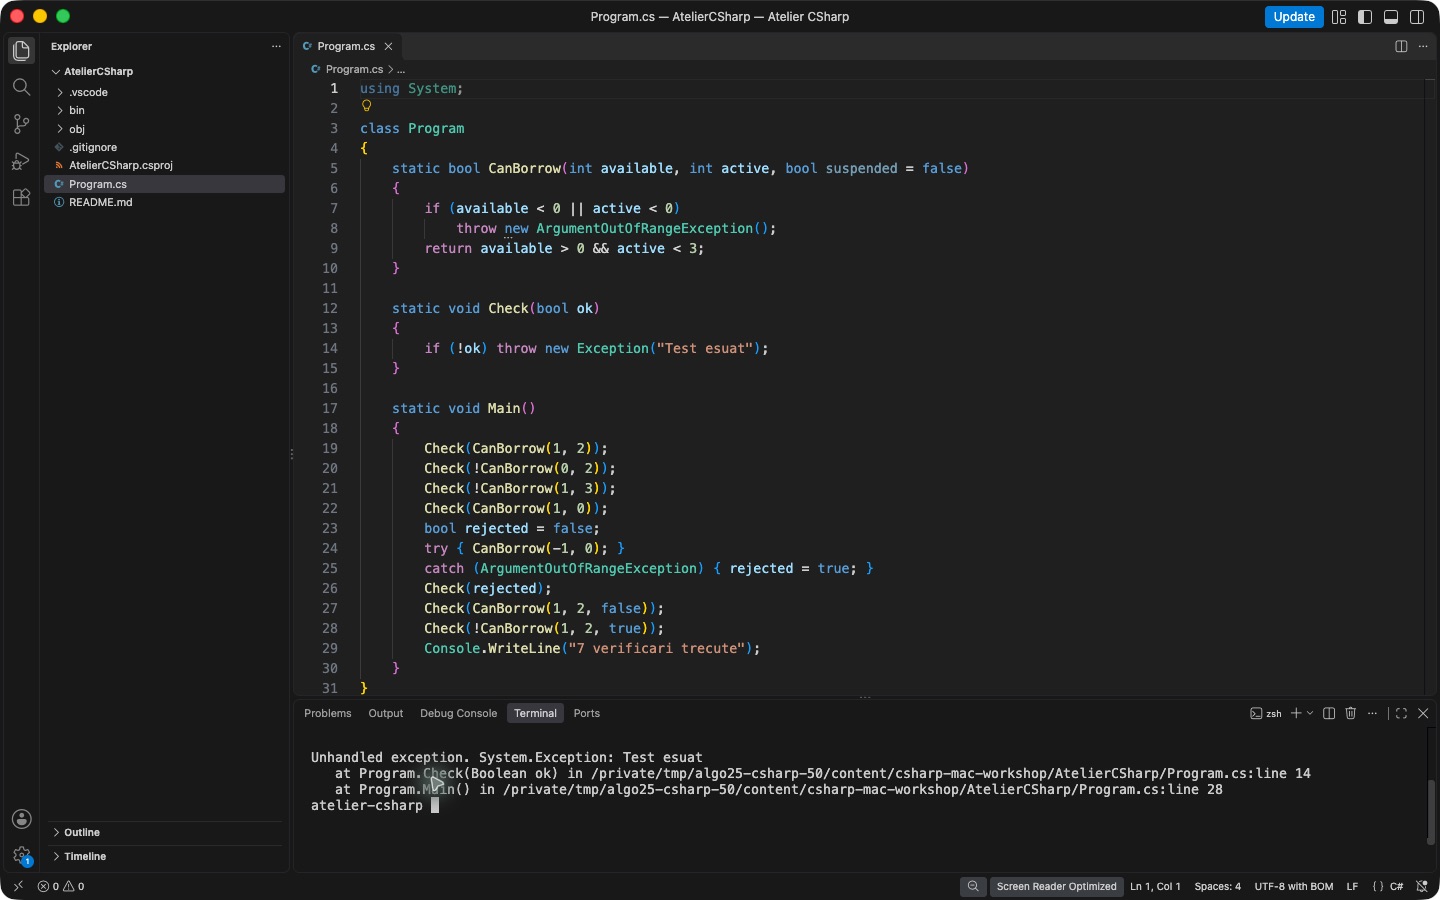Open notifications bell in status bar
This screenshot has width=1440, height=900.
pos(1422,886)
